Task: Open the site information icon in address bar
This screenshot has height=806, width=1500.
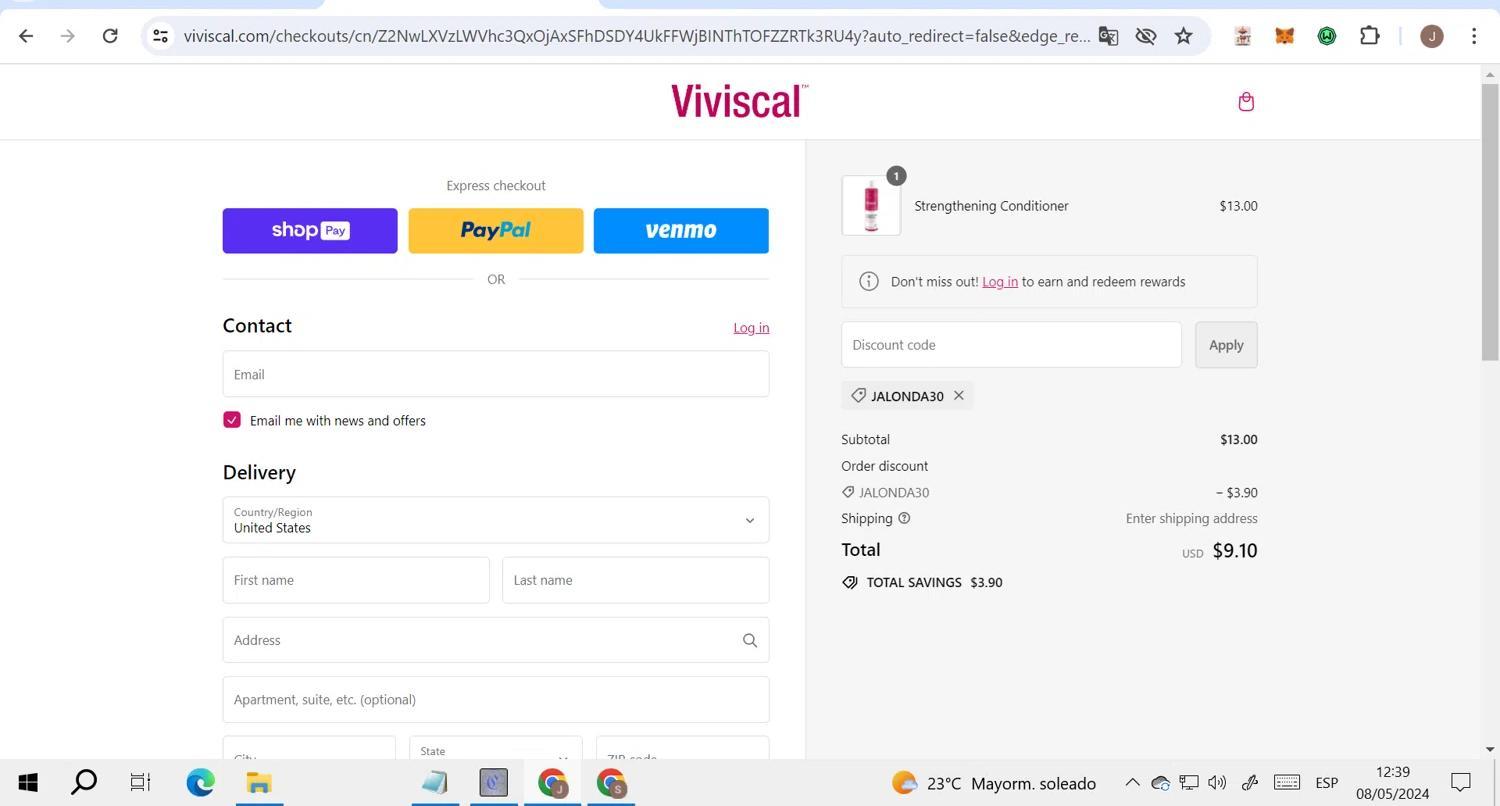Action: click(160, 36)
